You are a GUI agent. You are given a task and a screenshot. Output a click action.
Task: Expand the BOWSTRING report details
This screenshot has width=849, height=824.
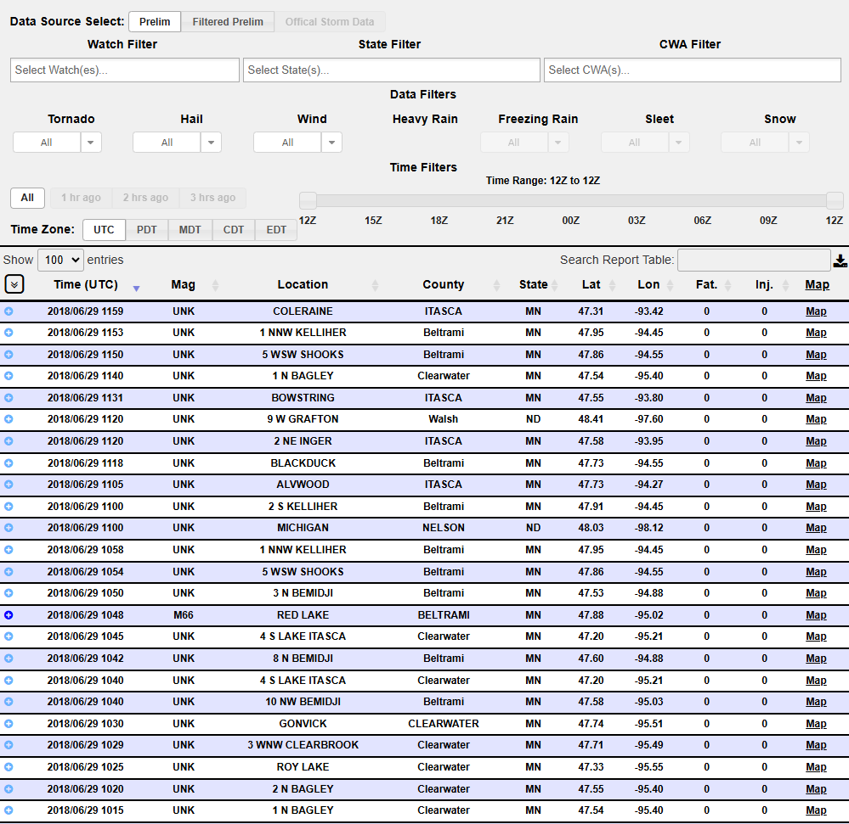click(9, 398)
